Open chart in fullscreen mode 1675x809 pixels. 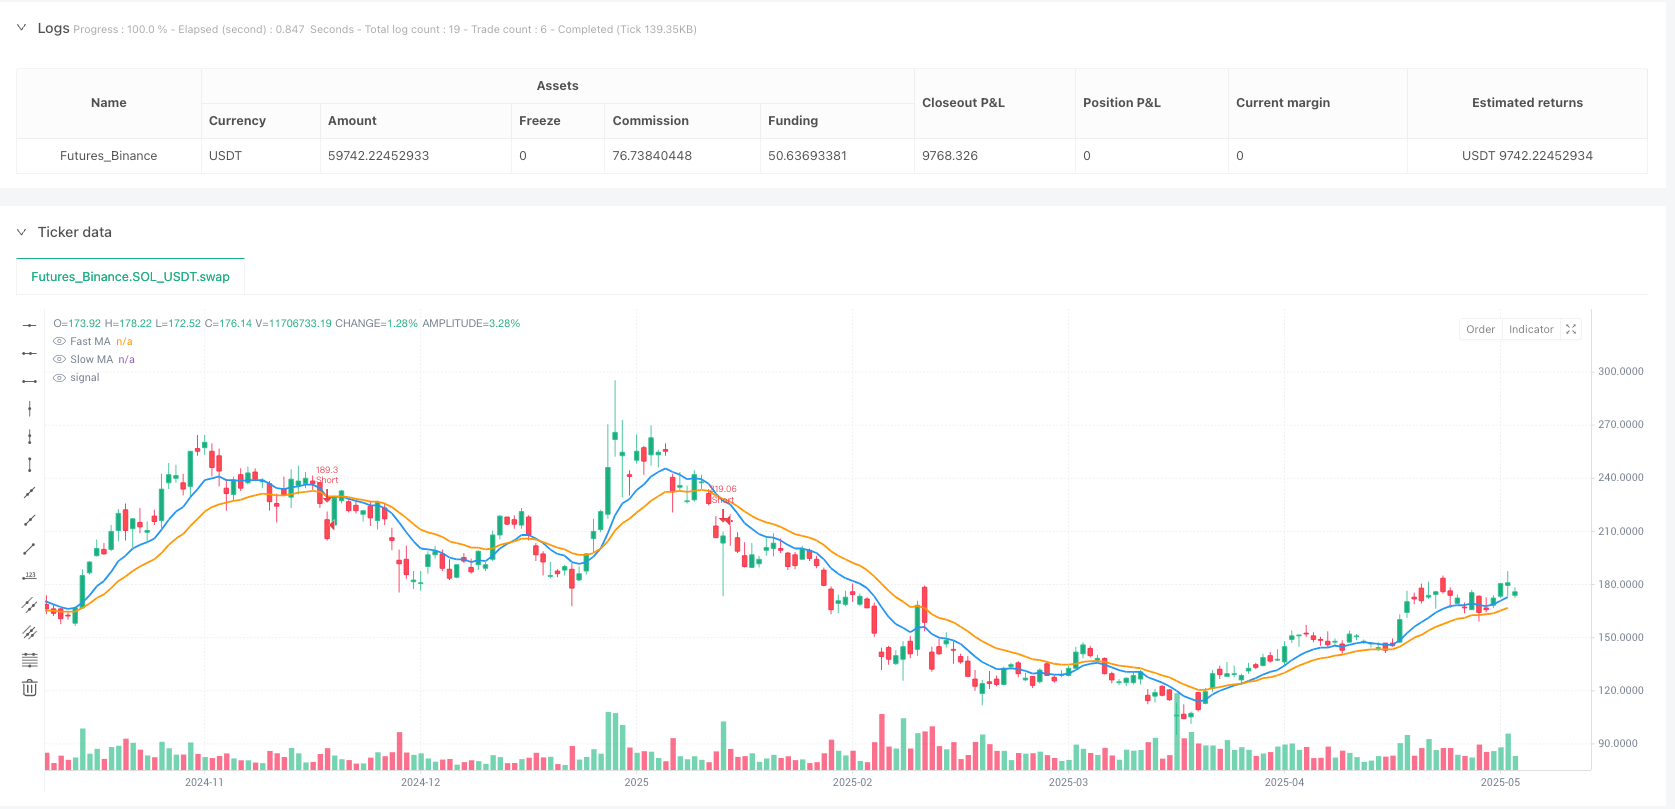[x=1571, y=329]
